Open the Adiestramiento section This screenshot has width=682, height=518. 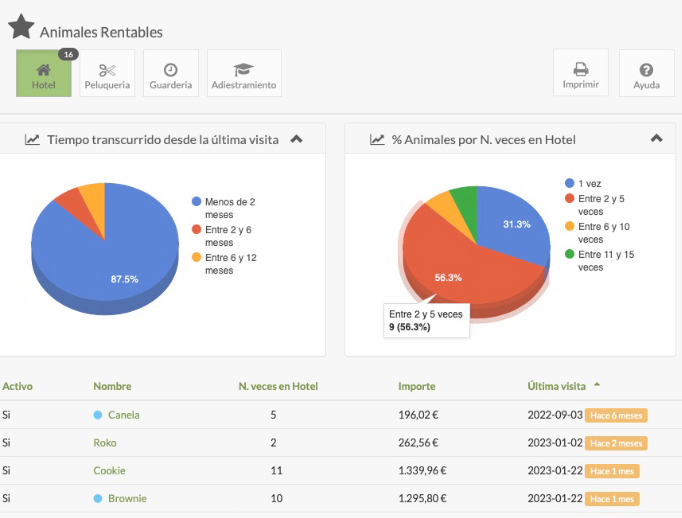tap(244, 73)
